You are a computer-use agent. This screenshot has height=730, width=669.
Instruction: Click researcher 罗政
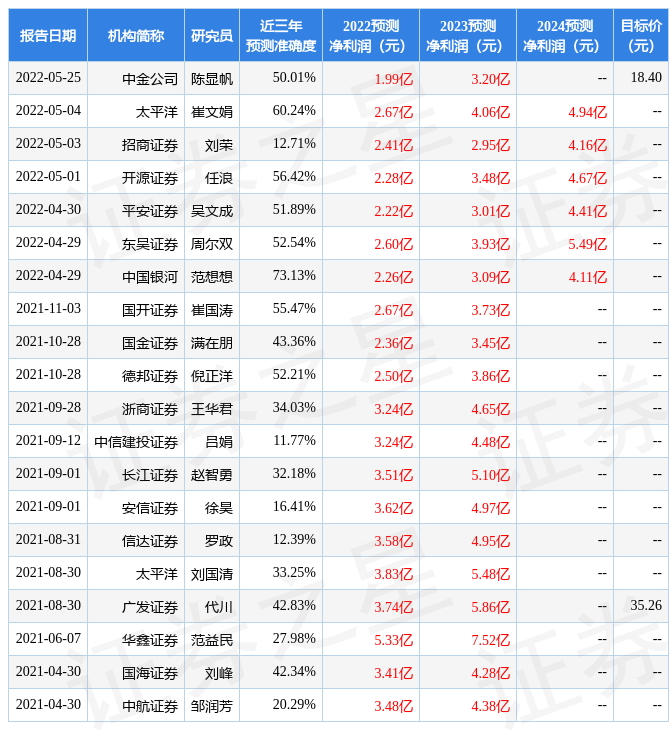(219, 541)
